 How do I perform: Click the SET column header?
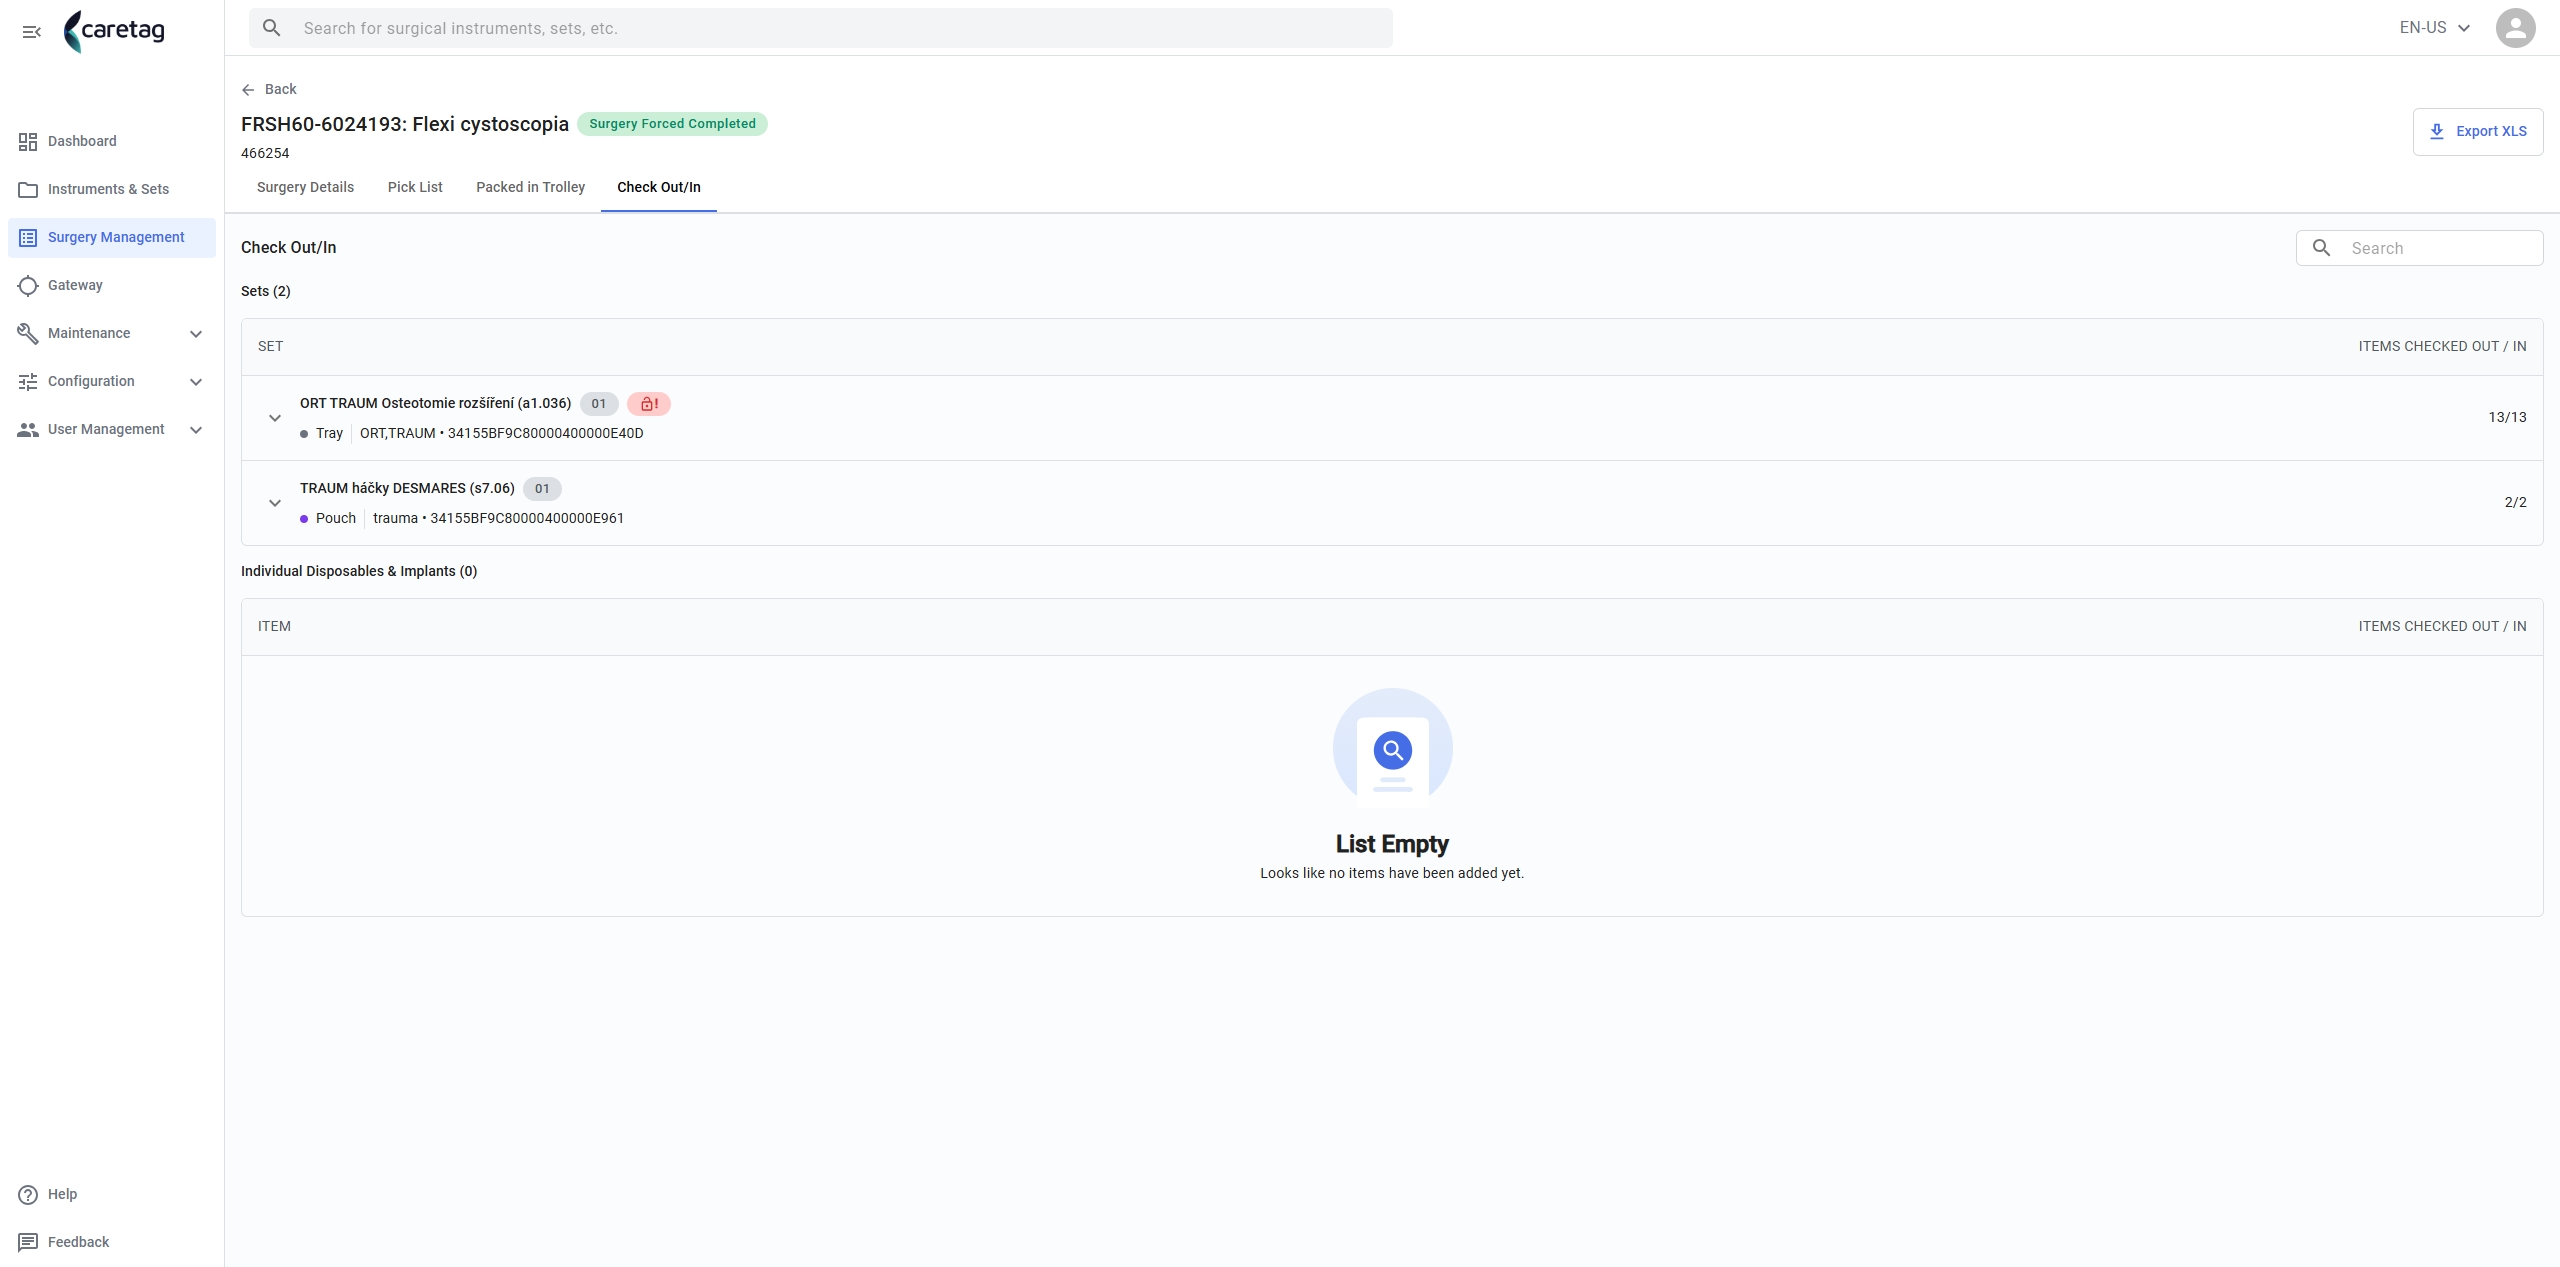click(x=270, y=346)
